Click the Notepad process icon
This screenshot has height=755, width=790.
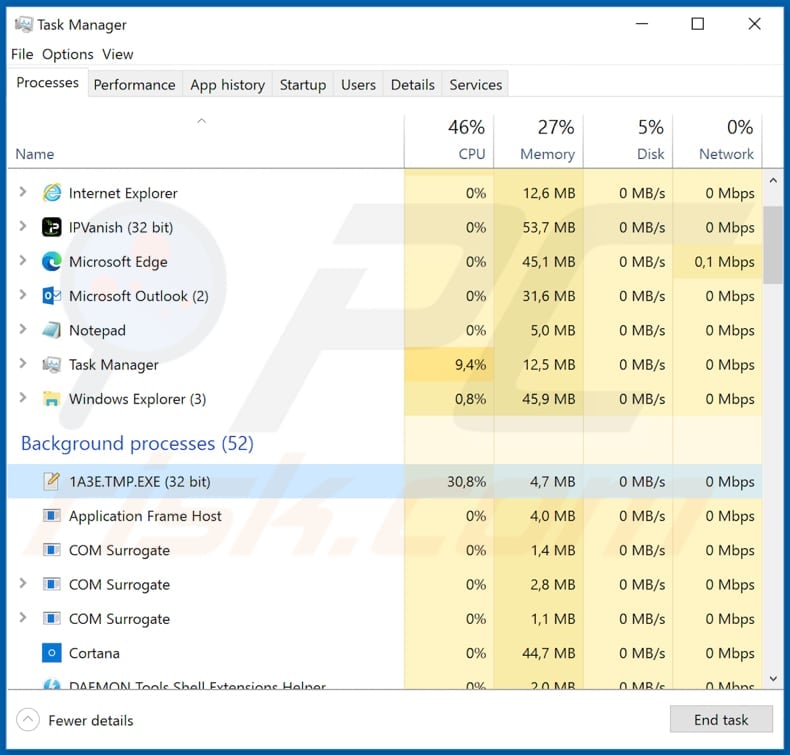[52, 330]
